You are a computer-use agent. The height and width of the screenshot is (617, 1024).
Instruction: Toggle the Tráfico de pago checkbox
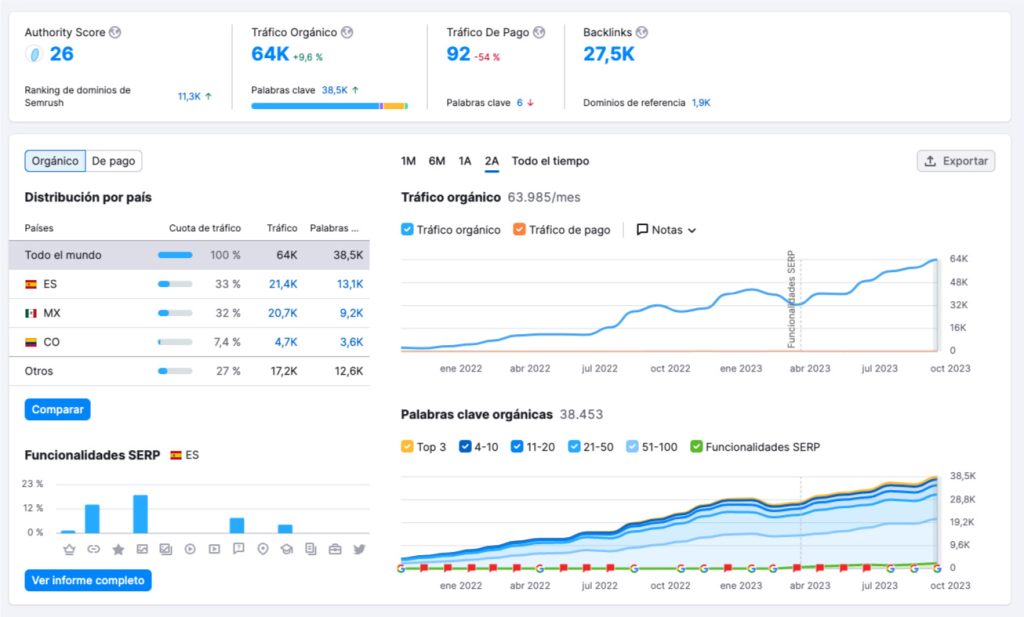tap(519, 230)
